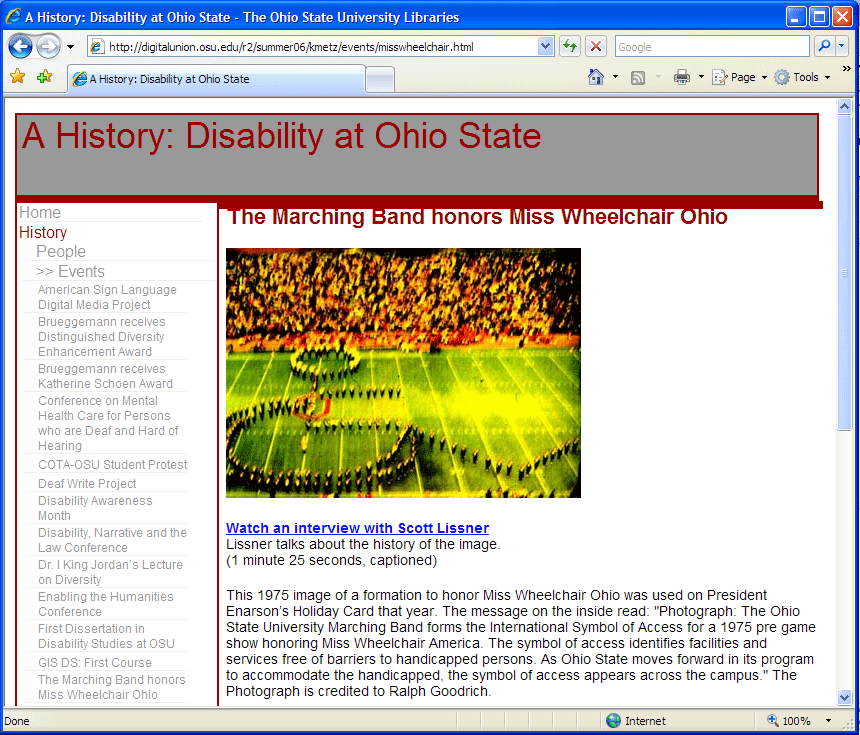Click the Print icon
This screenshot has width=860, height=735.
pos(682,77)
